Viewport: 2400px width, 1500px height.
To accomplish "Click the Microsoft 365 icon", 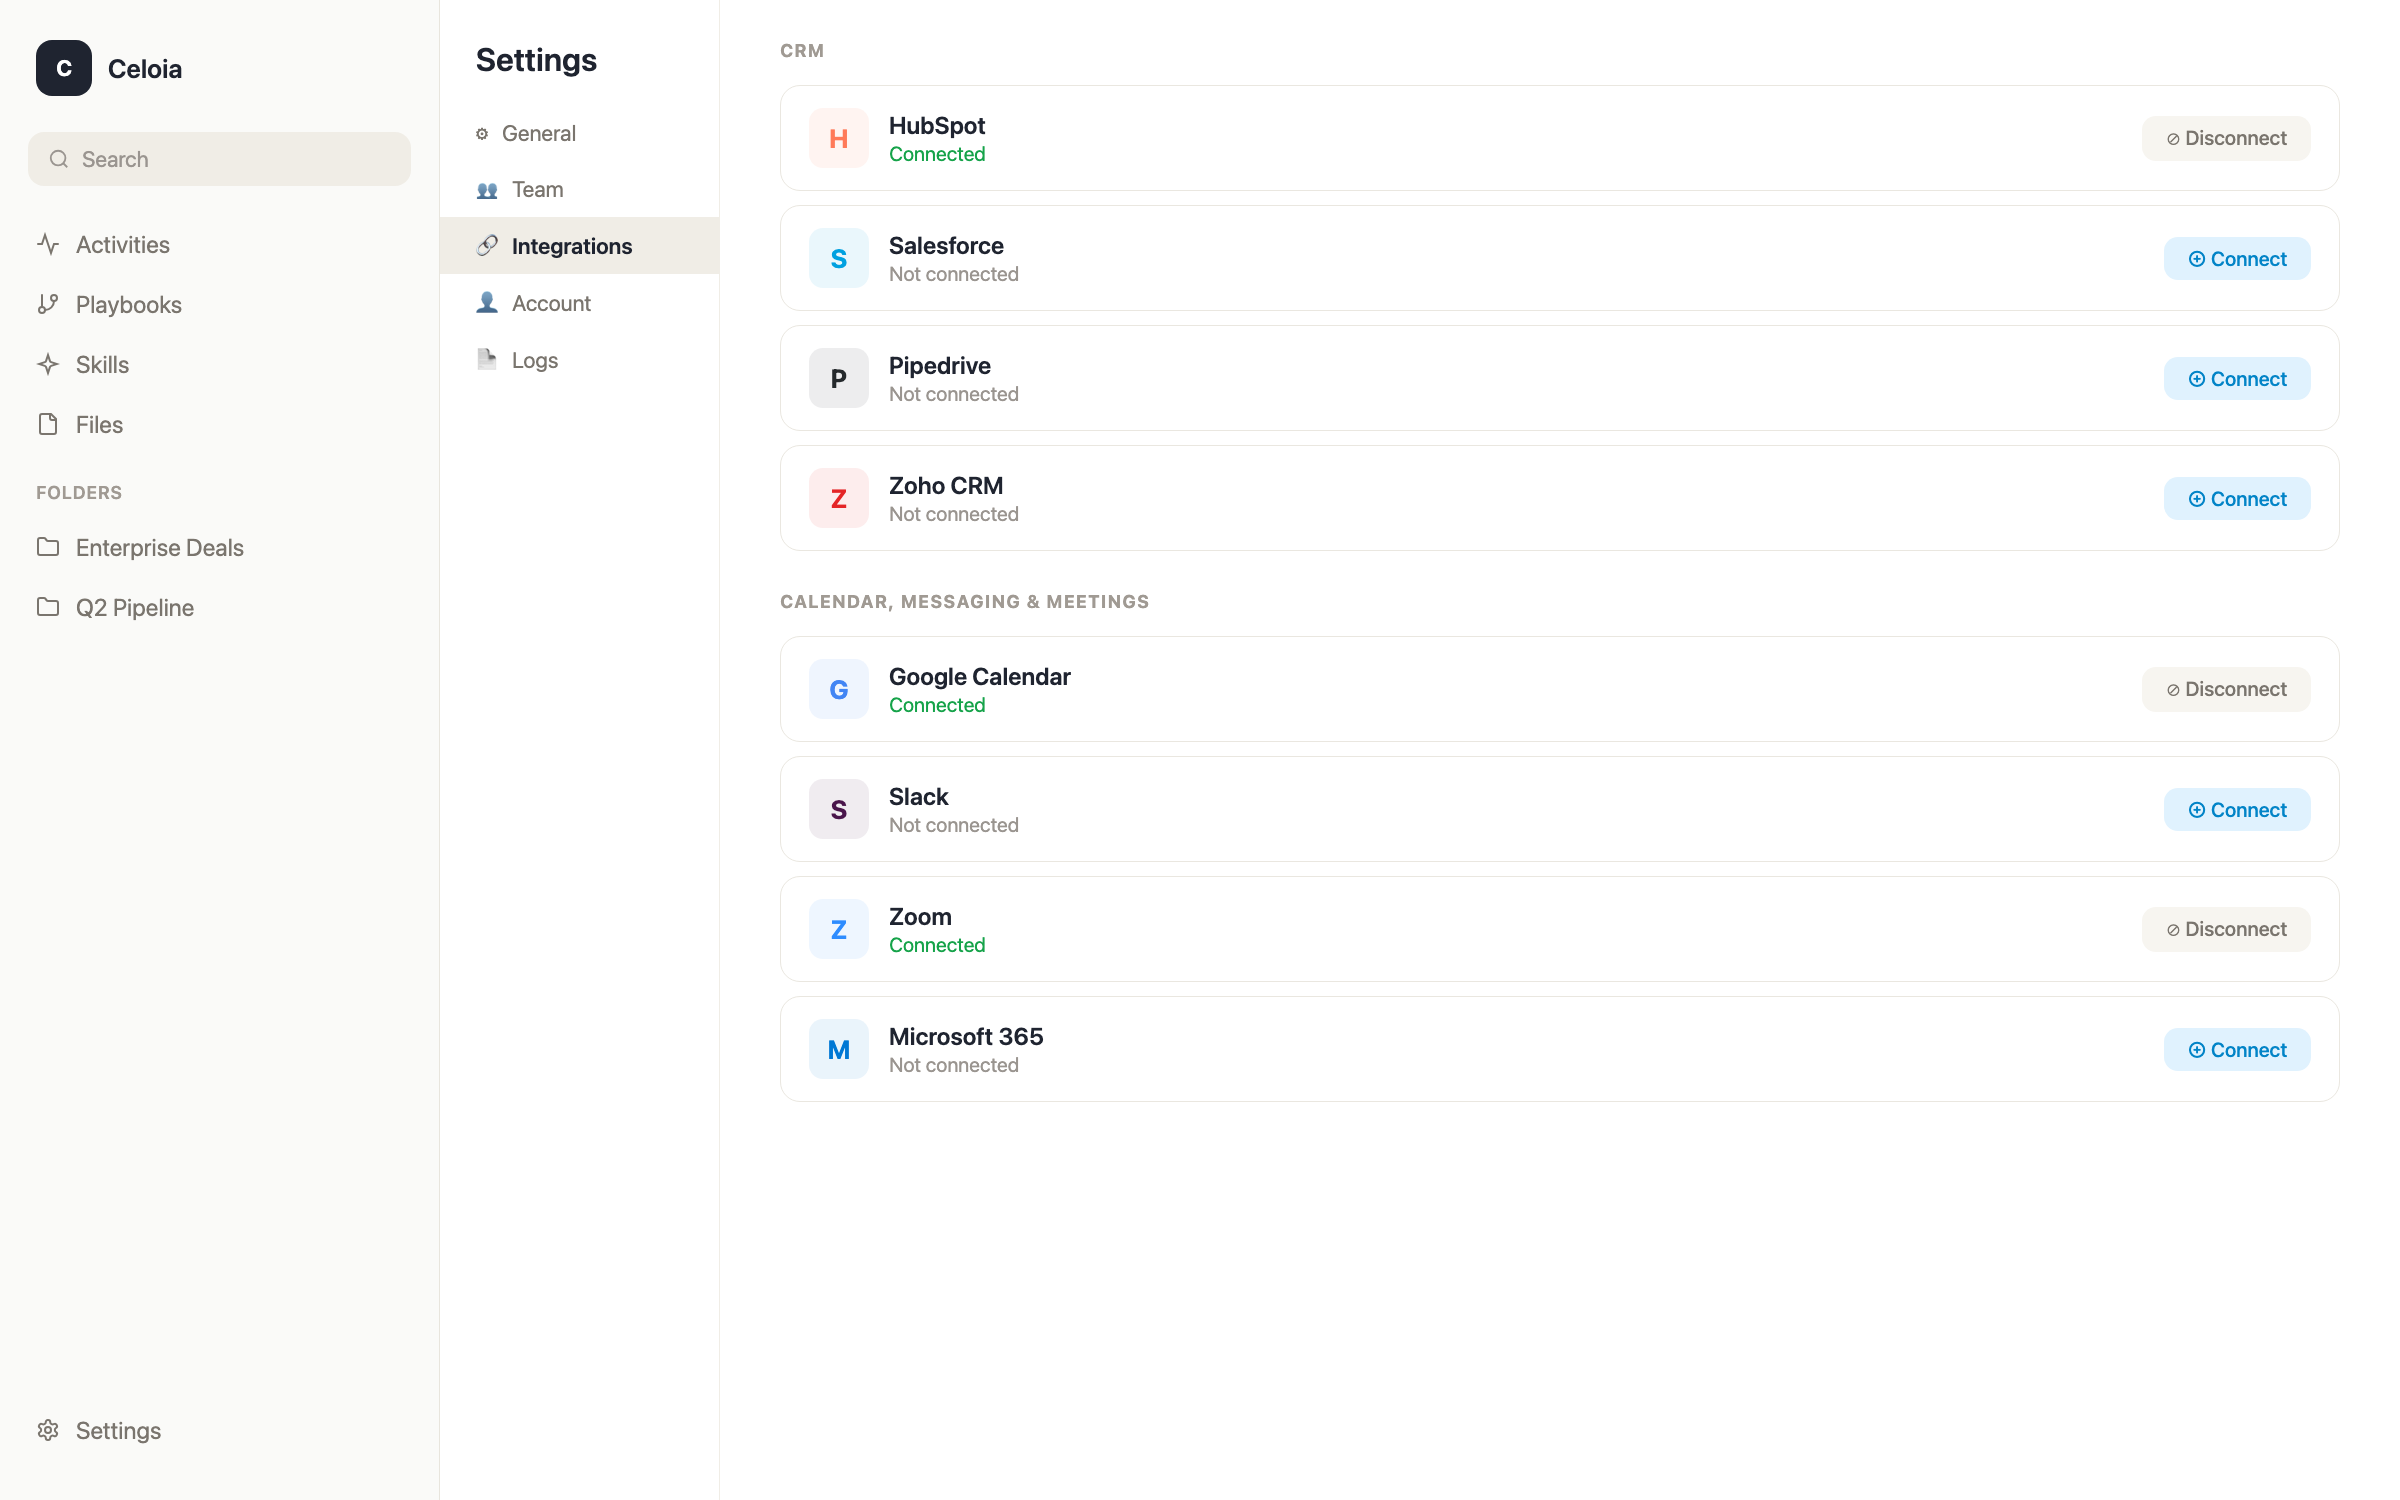I will (x=838, y=1048).
